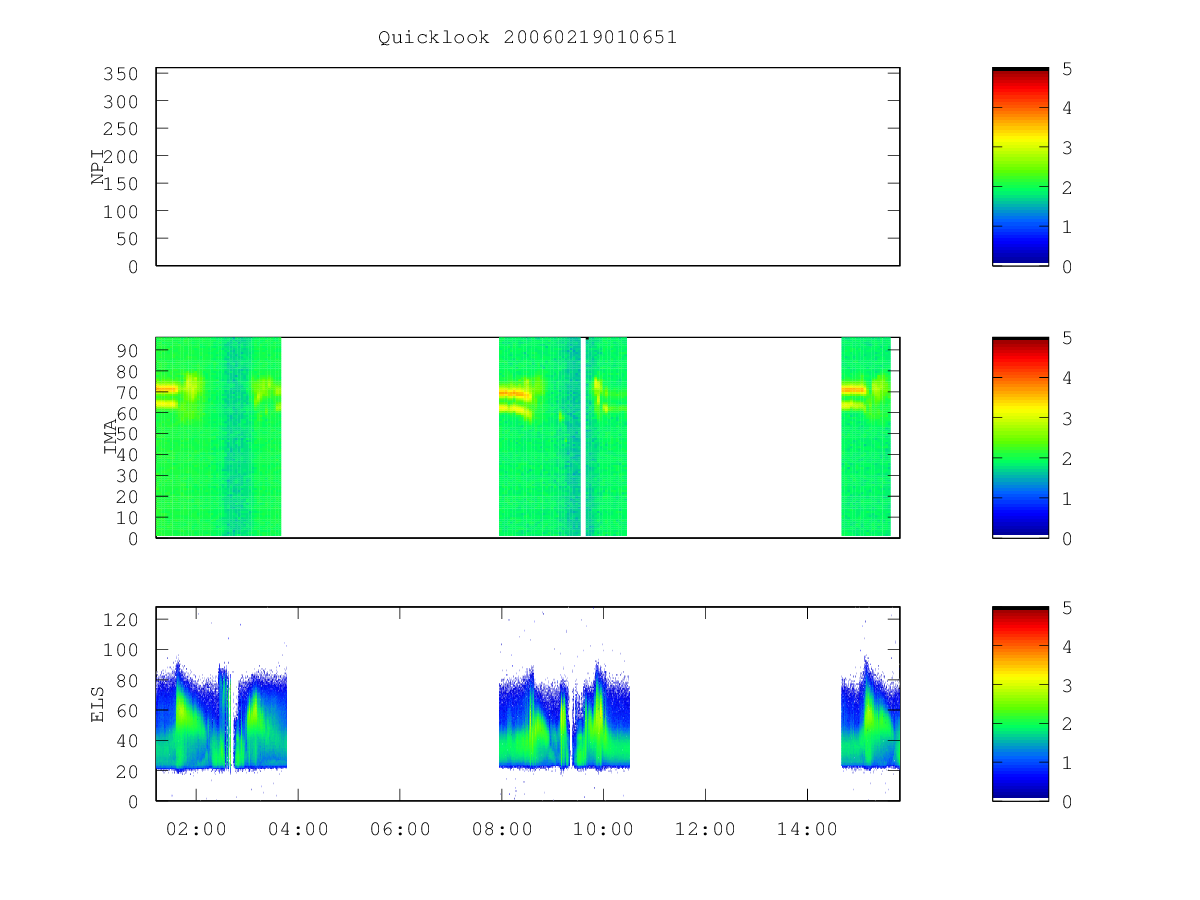This screenshot has width=1200, height=900.
Task: Click the 120 tick on ELS axis
Action: [121, 620]
